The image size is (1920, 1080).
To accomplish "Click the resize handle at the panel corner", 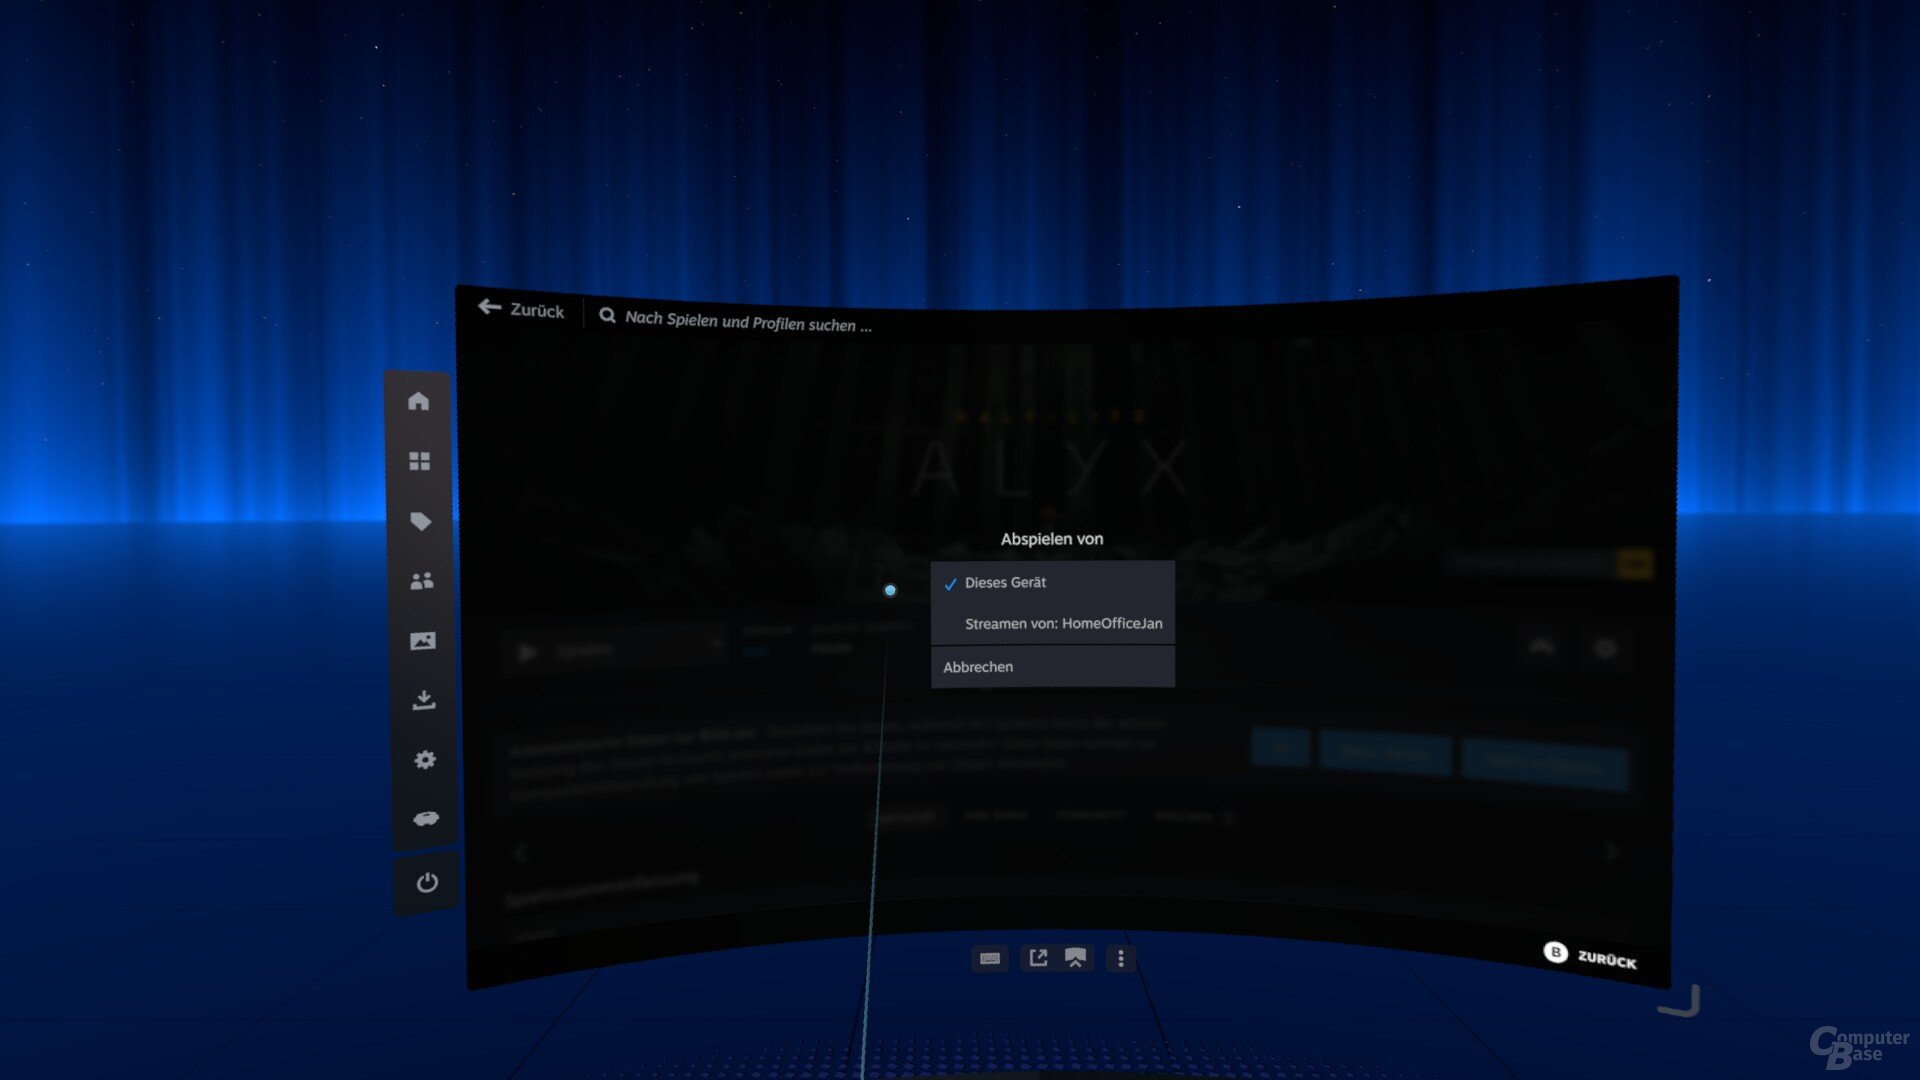I will click(1680, 1001).
